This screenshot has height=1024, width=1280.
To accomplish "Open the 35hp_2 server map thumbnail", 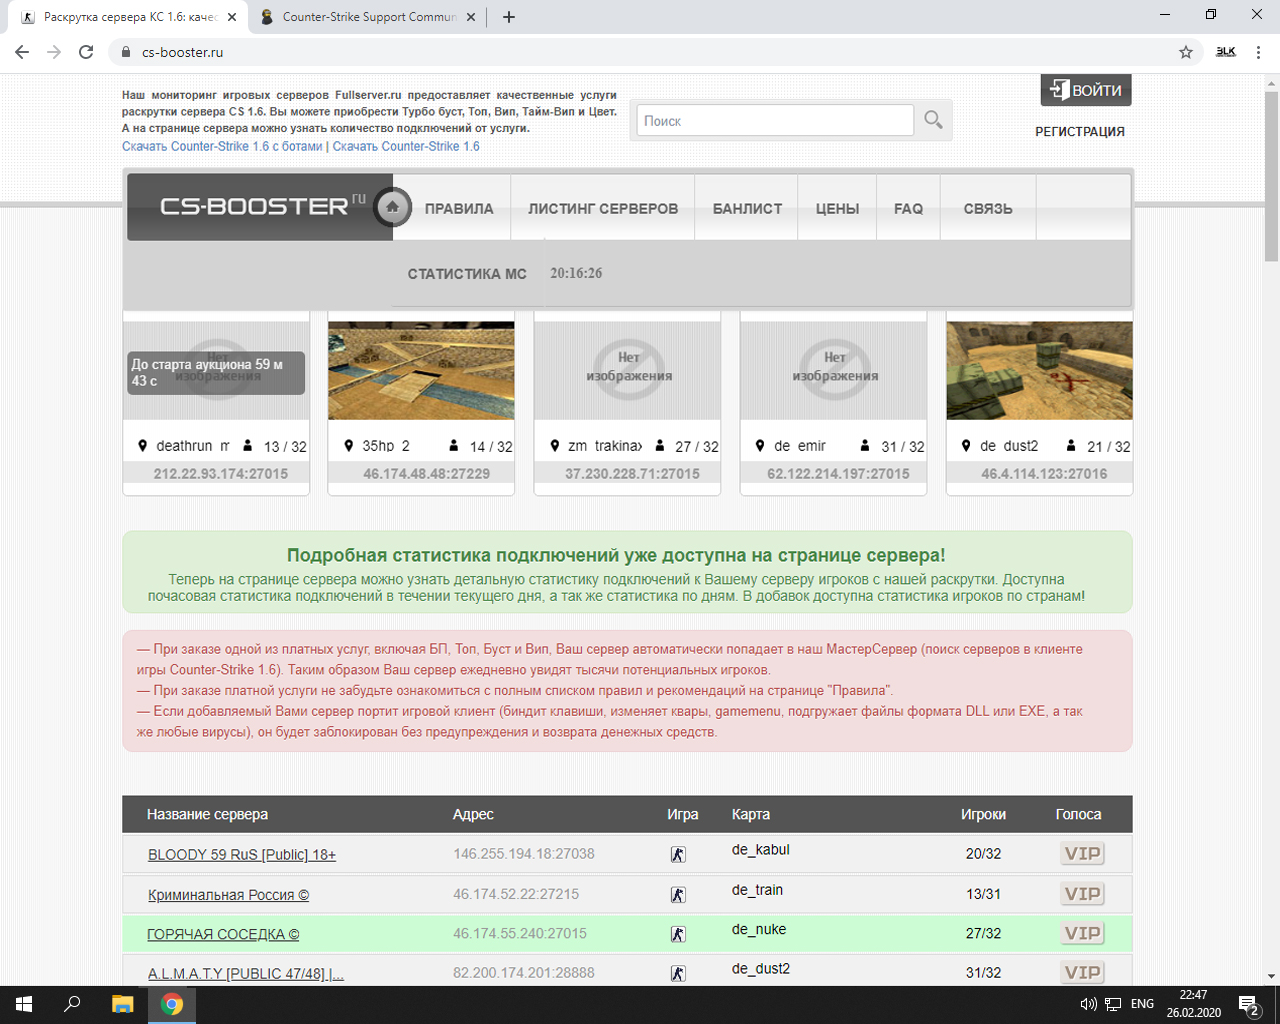I will (421, 370).
